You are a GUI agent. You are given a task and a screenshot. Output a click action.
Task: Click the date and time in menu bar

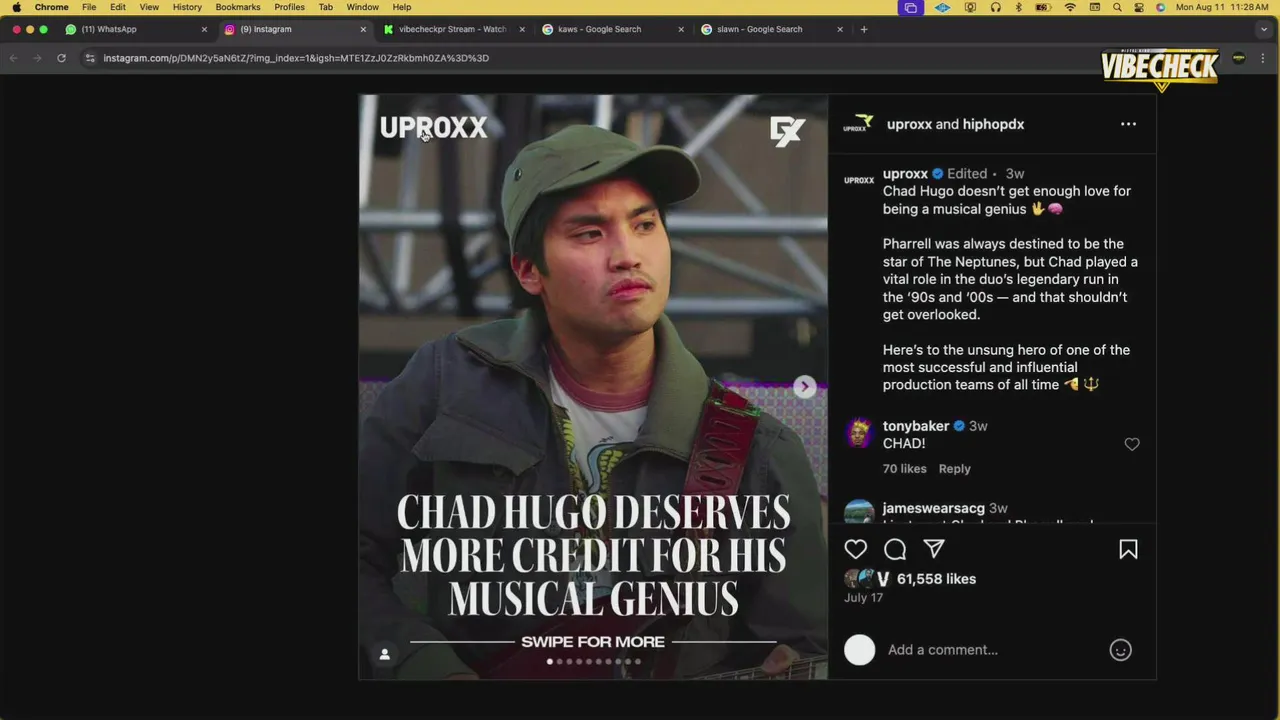pyautogui.click(x=1222, y=7)
